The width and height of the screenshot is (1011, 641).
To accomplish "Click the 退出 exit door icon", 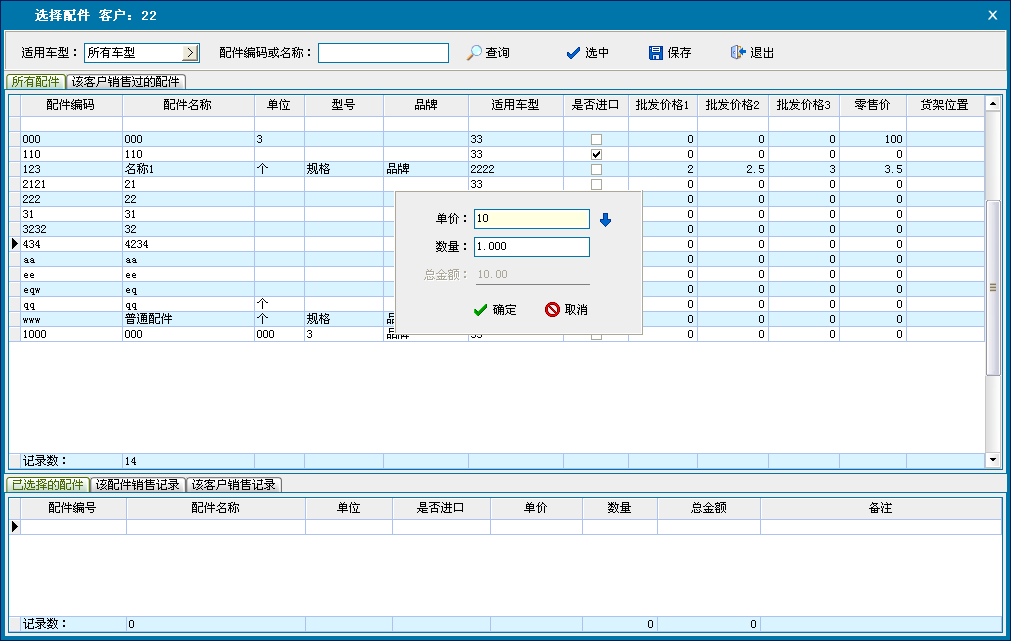I will (x=738, y=53).
